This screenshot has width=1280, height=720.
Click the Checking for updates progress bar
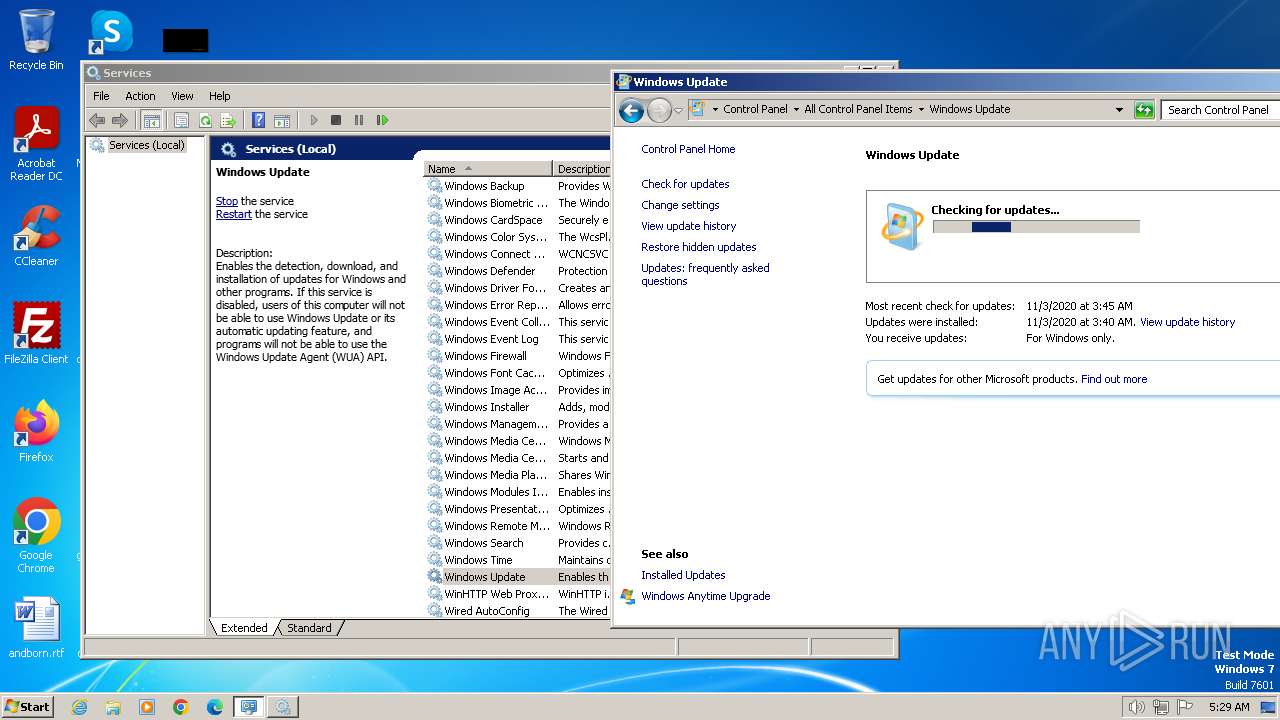tap(1036, 227)
